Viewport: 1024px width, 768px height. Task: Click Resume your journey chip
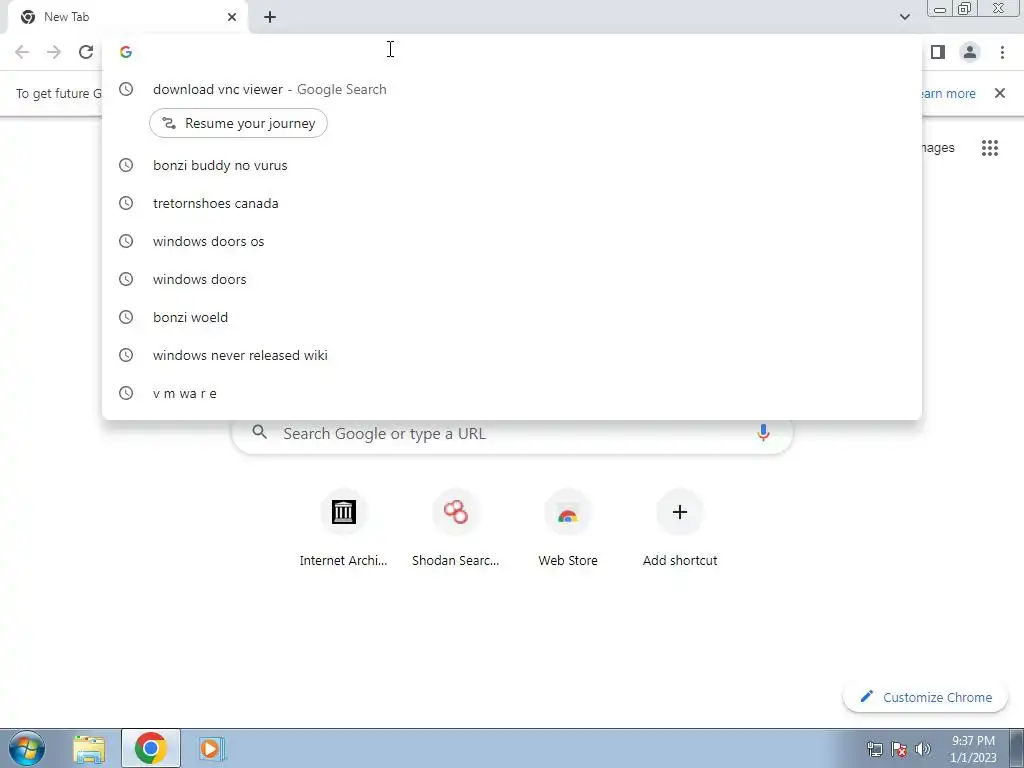coord(238,123)
